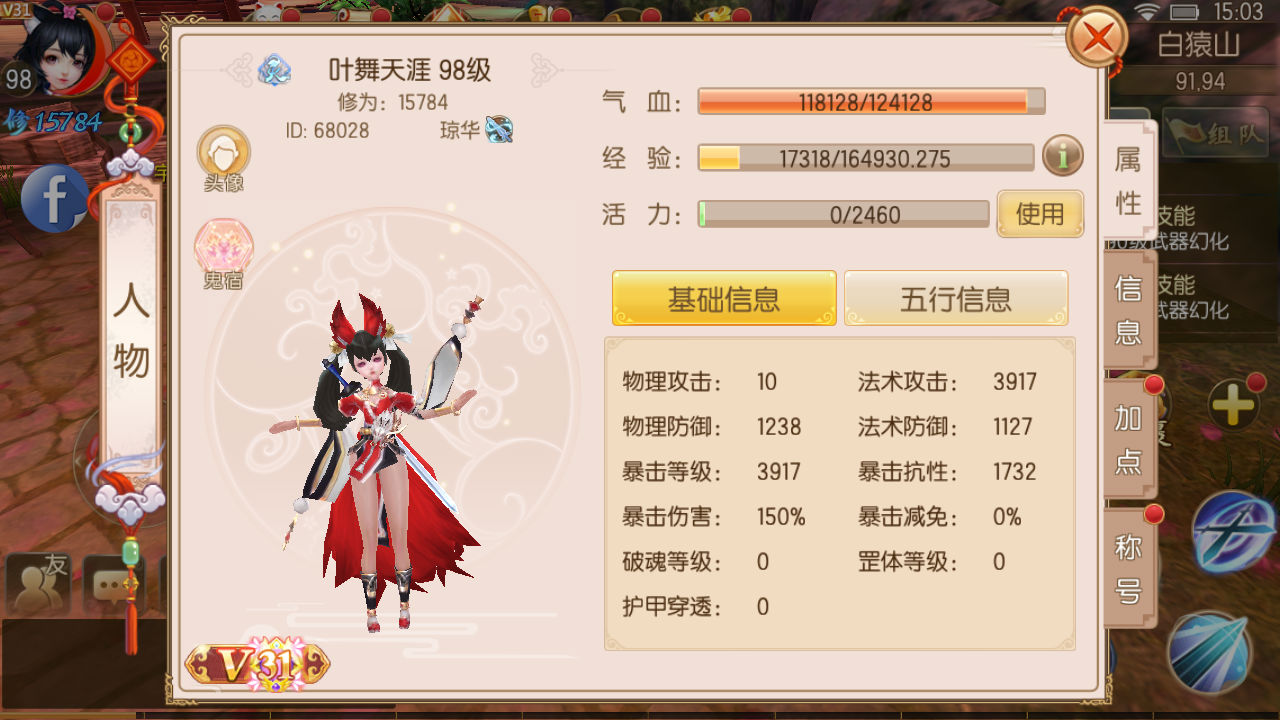Click the 气血 health bar

(871, 101)
